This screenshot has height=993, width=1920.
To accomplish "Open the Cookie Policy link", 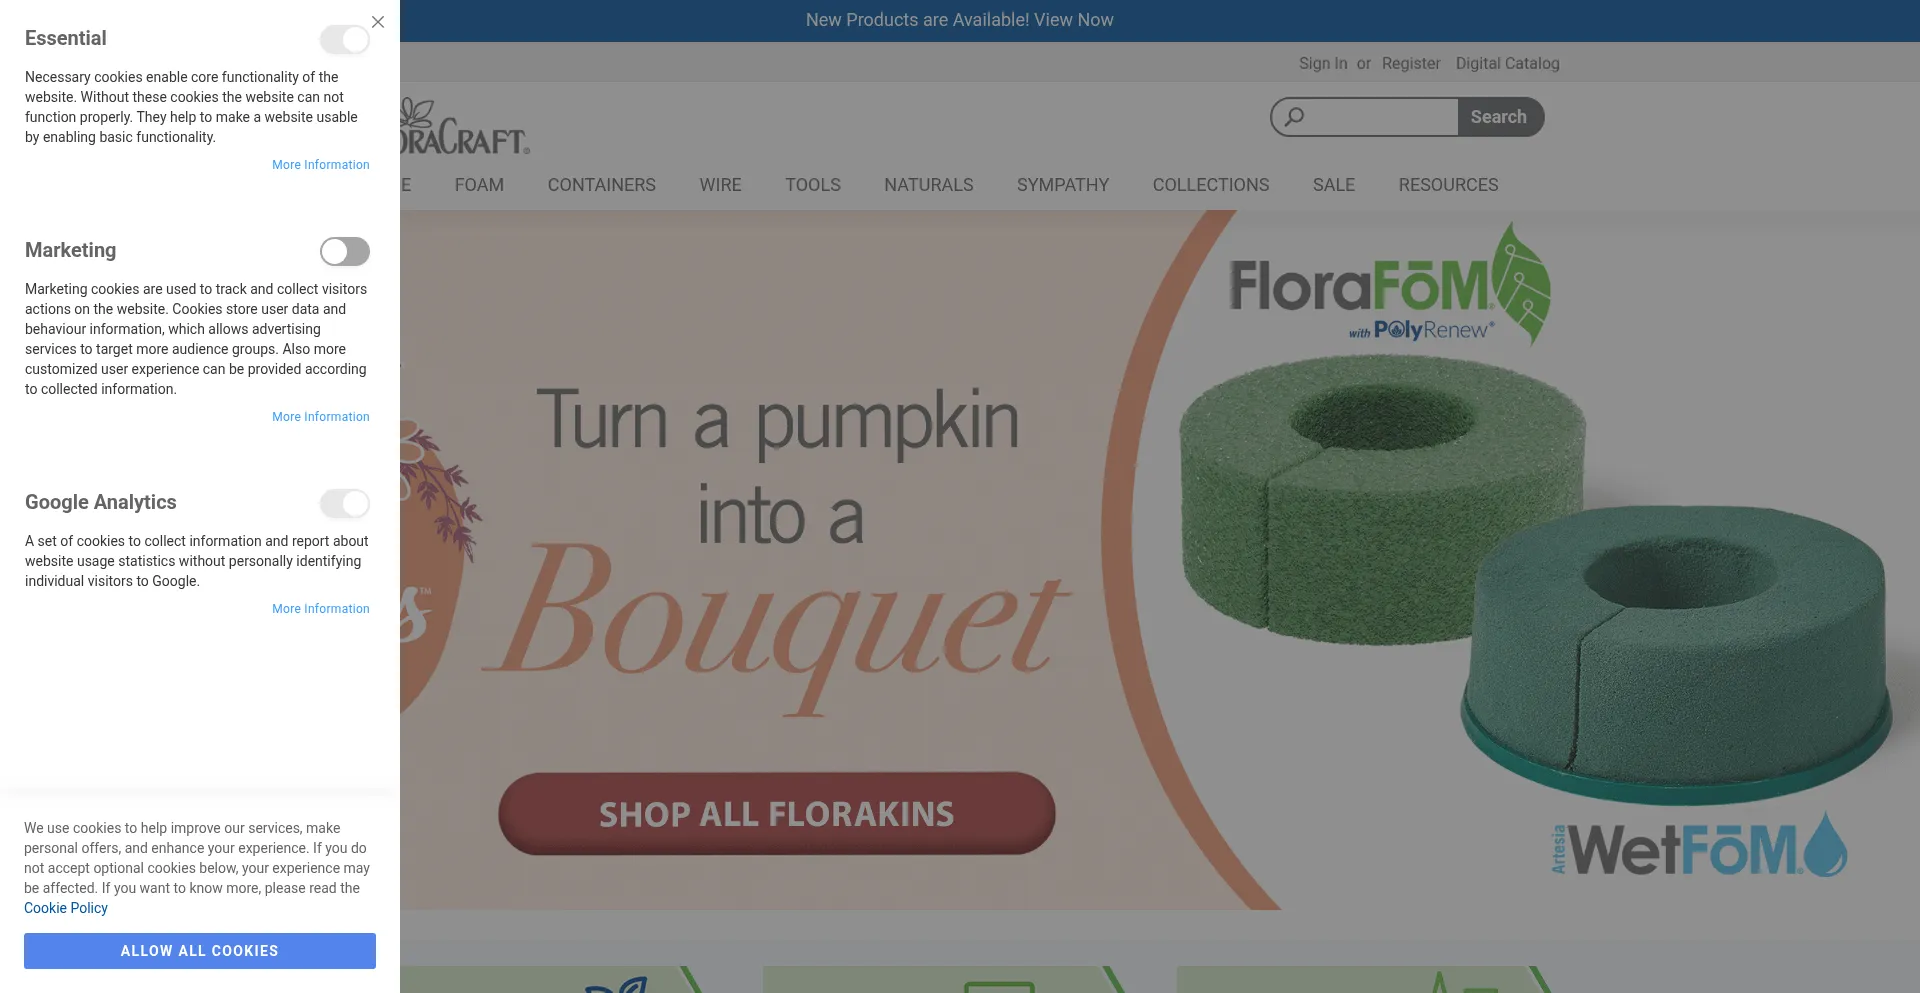I will pos(66,908).
